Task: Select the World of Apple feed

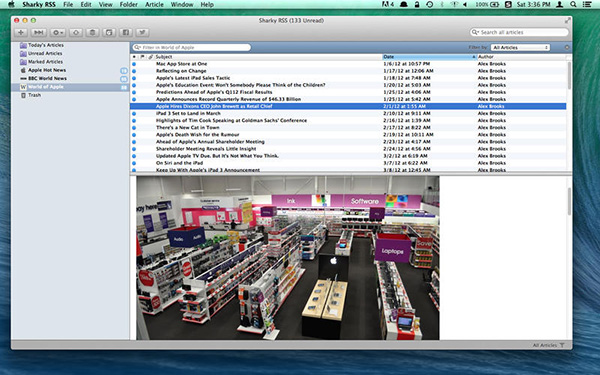Action: point(70,87)
